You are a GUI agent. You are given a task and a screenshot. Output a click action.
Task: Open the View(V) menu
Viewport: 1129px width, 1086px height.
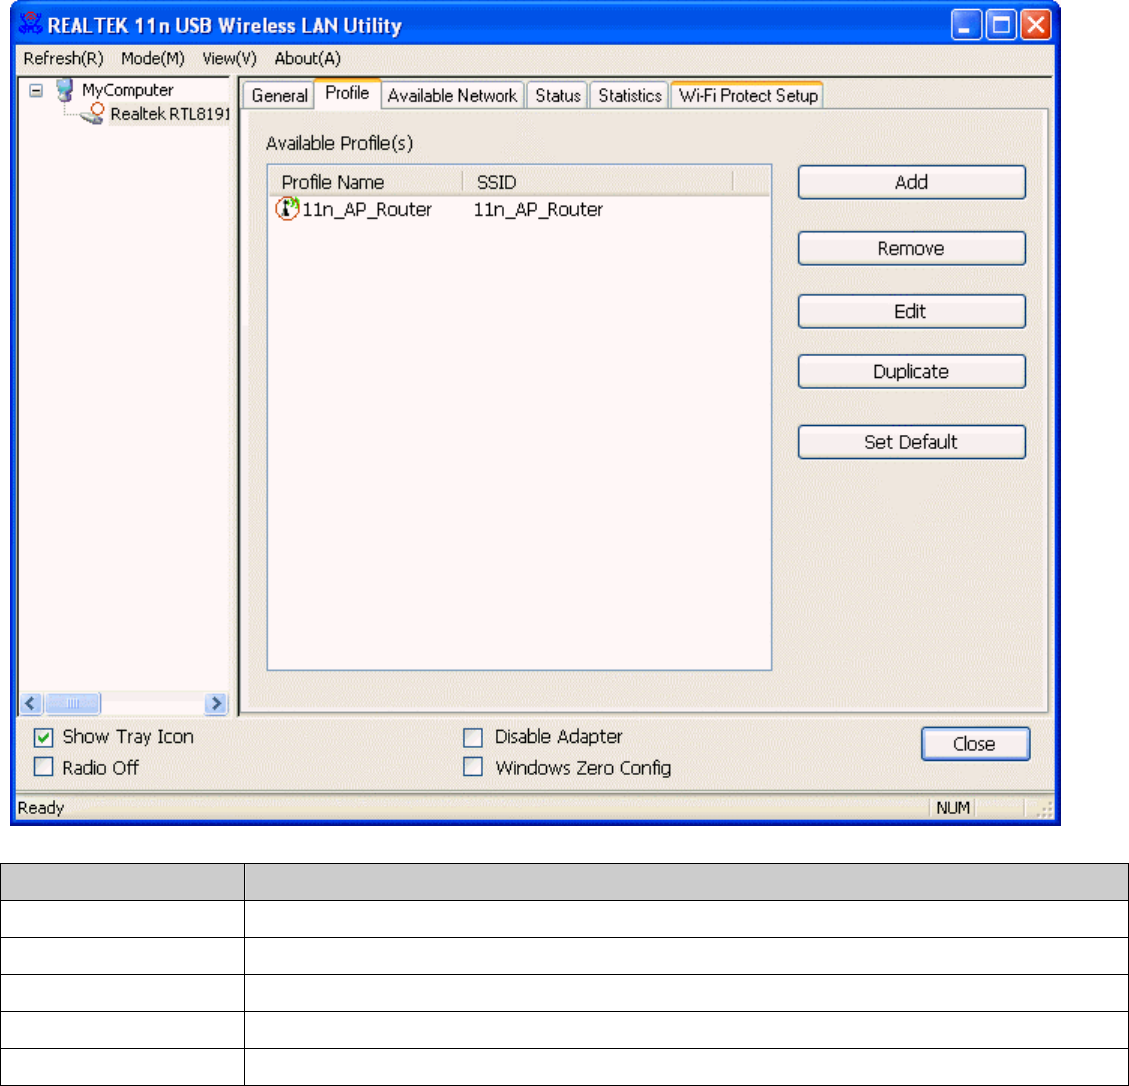(x=229, y=58)
